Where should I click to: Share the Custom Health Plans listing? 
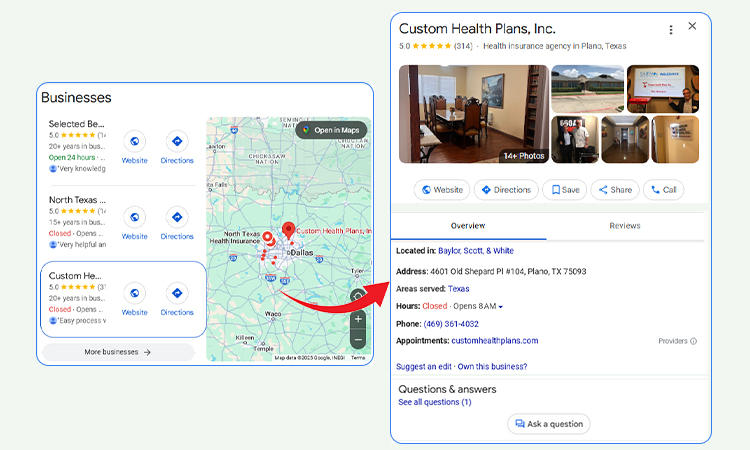[x=615, y=190]
